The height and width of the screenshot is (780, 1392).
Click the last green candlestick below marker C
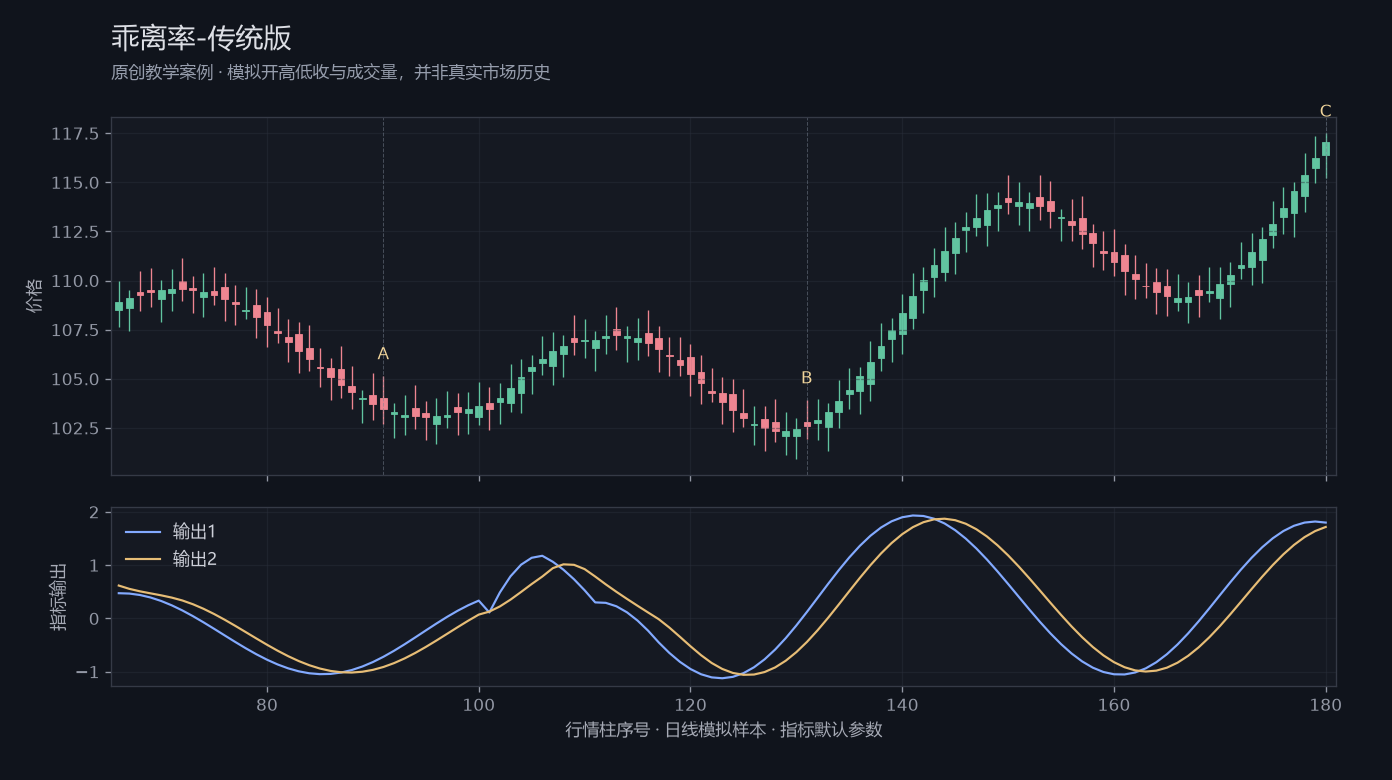[1326, 149]
